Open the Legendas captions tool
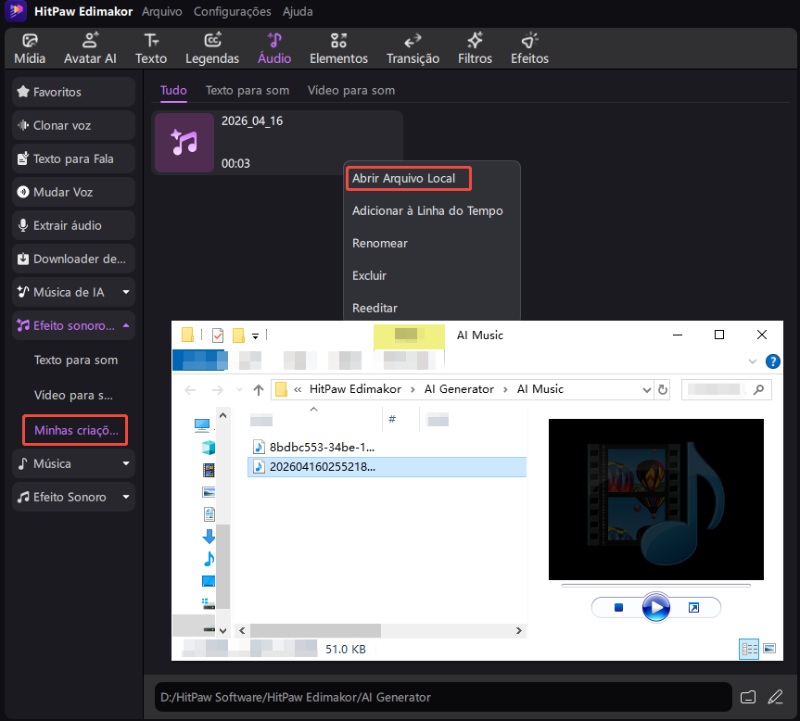This screenshot has height=721, width=800. [x=212, y=49]
